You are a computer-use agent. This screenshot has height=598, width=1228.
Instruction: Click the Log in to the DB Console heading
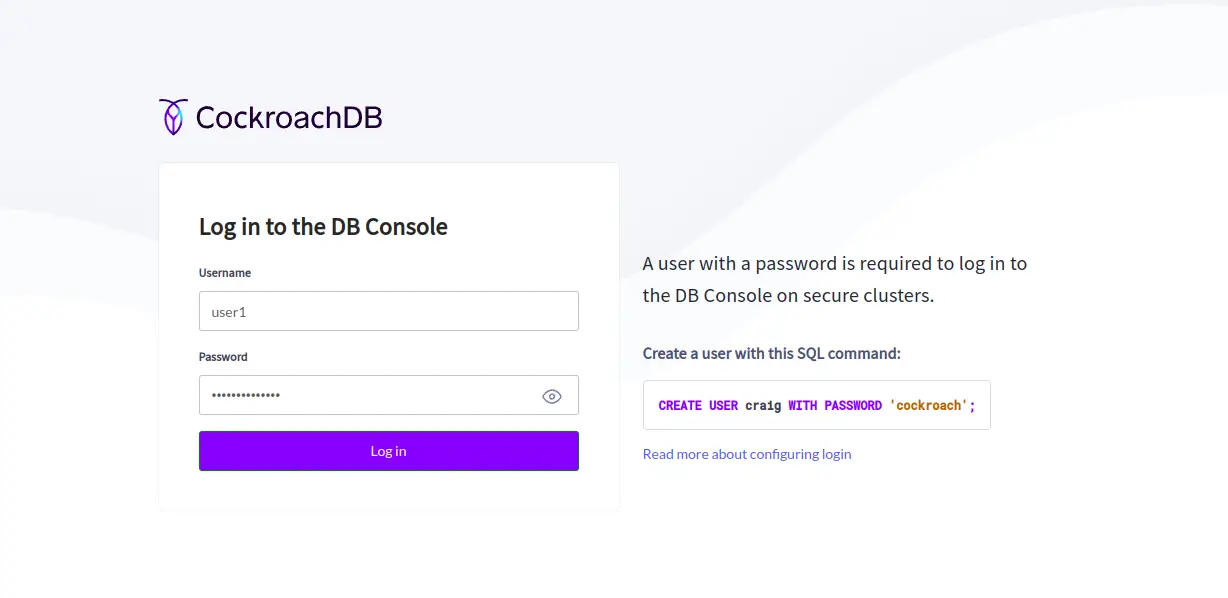[323, 227]
